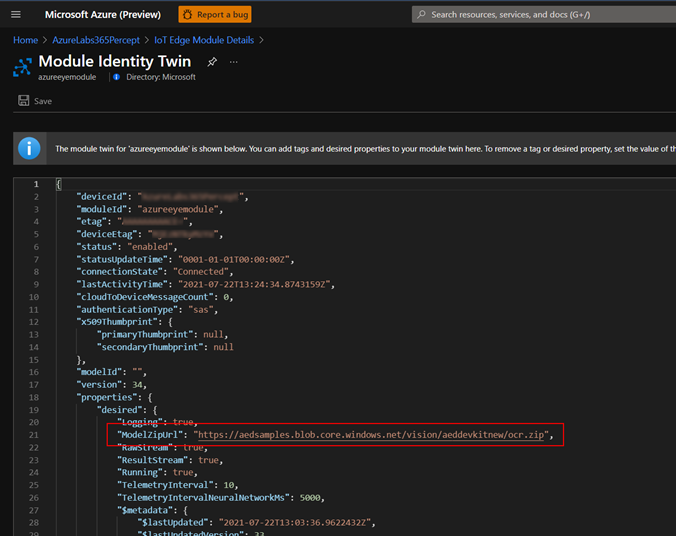676x536 pixels.
Task: Click the "enabled" status value
Action: coord(150,247)
